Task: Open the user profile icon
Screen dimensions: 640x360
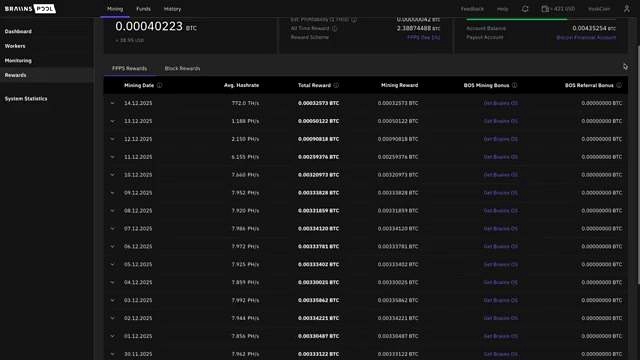Action: [x=627, y=9]
